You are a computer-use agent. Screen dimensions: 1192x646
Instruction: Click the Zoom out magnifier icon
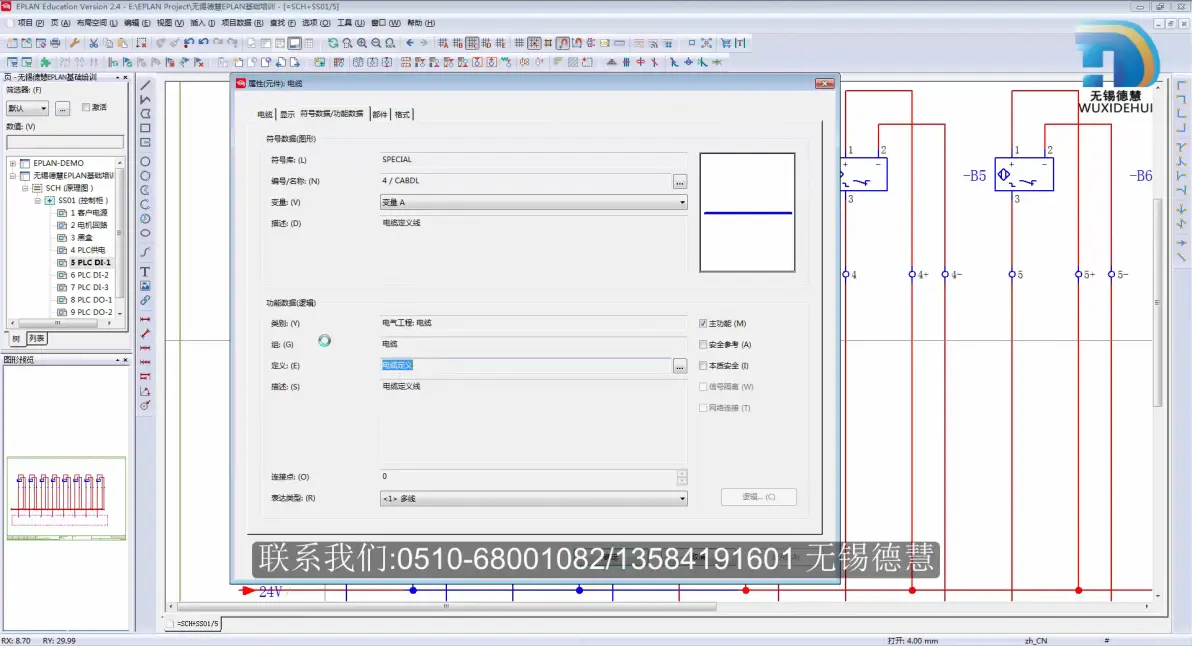[376, 43]
